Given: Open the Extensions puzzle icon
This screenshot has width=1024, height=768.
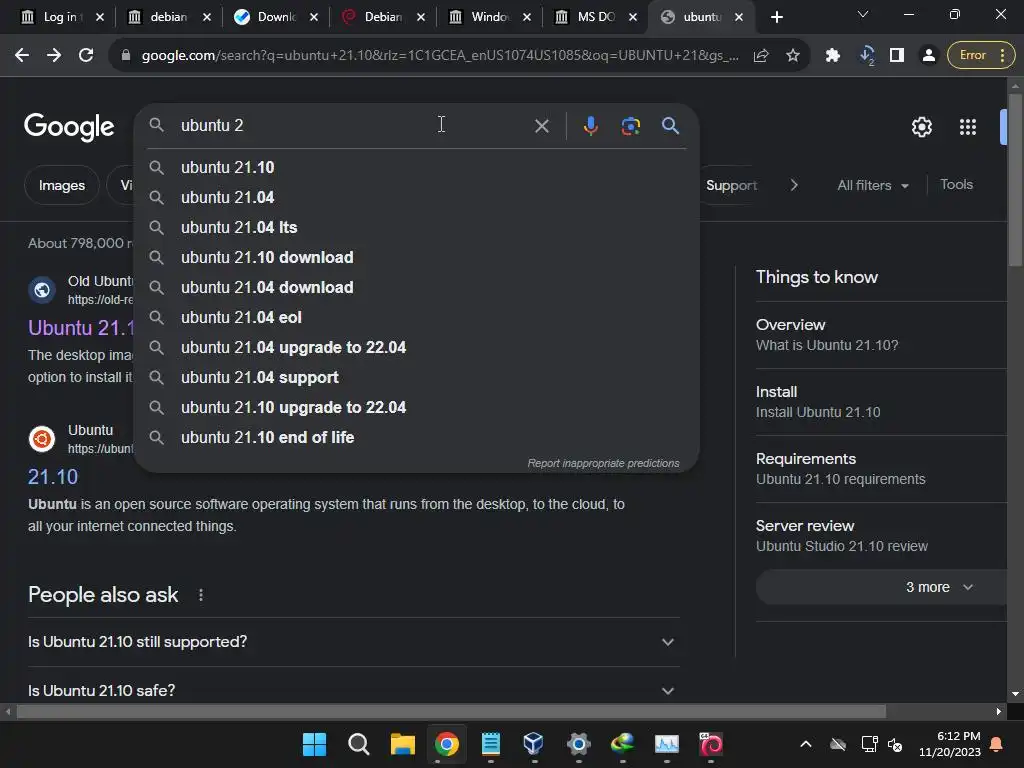Looking at the screenshot, I should pos(833,56).
